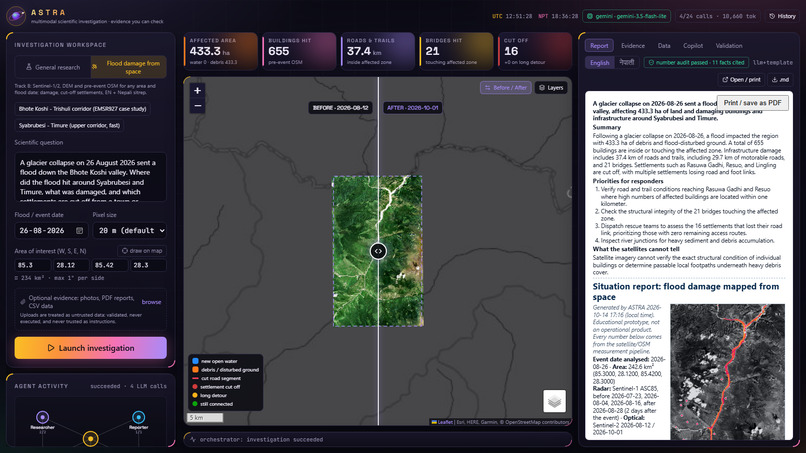Click the Situation report heading
The height and width of the screenshot is (453, 806).
[x=686, y=292]
